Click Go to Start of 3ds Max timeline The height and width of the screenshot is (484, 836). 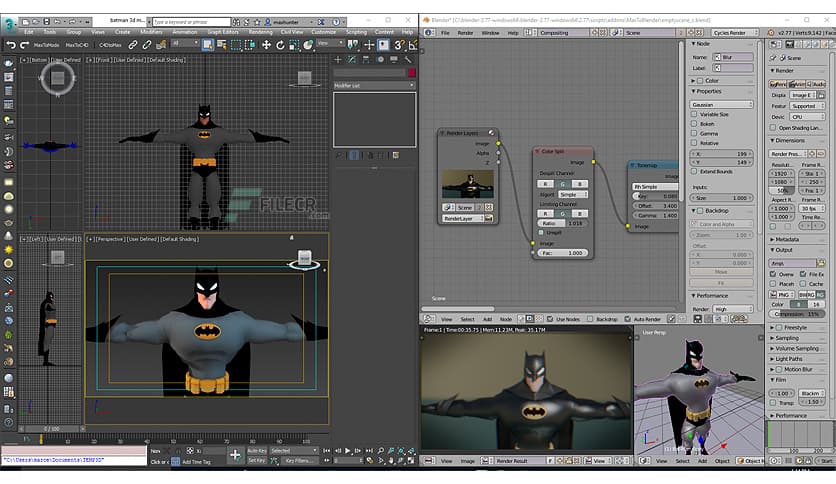click(x=327, y=451)
